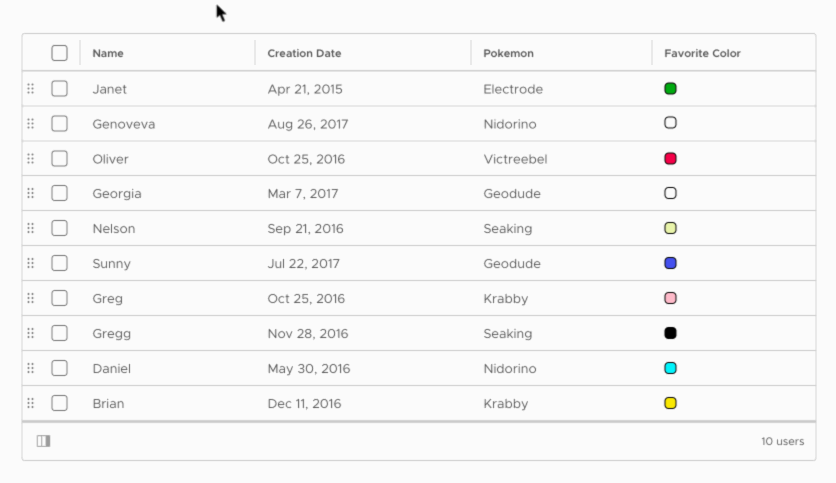Sort by the Creation Date column header

point(304,53)
